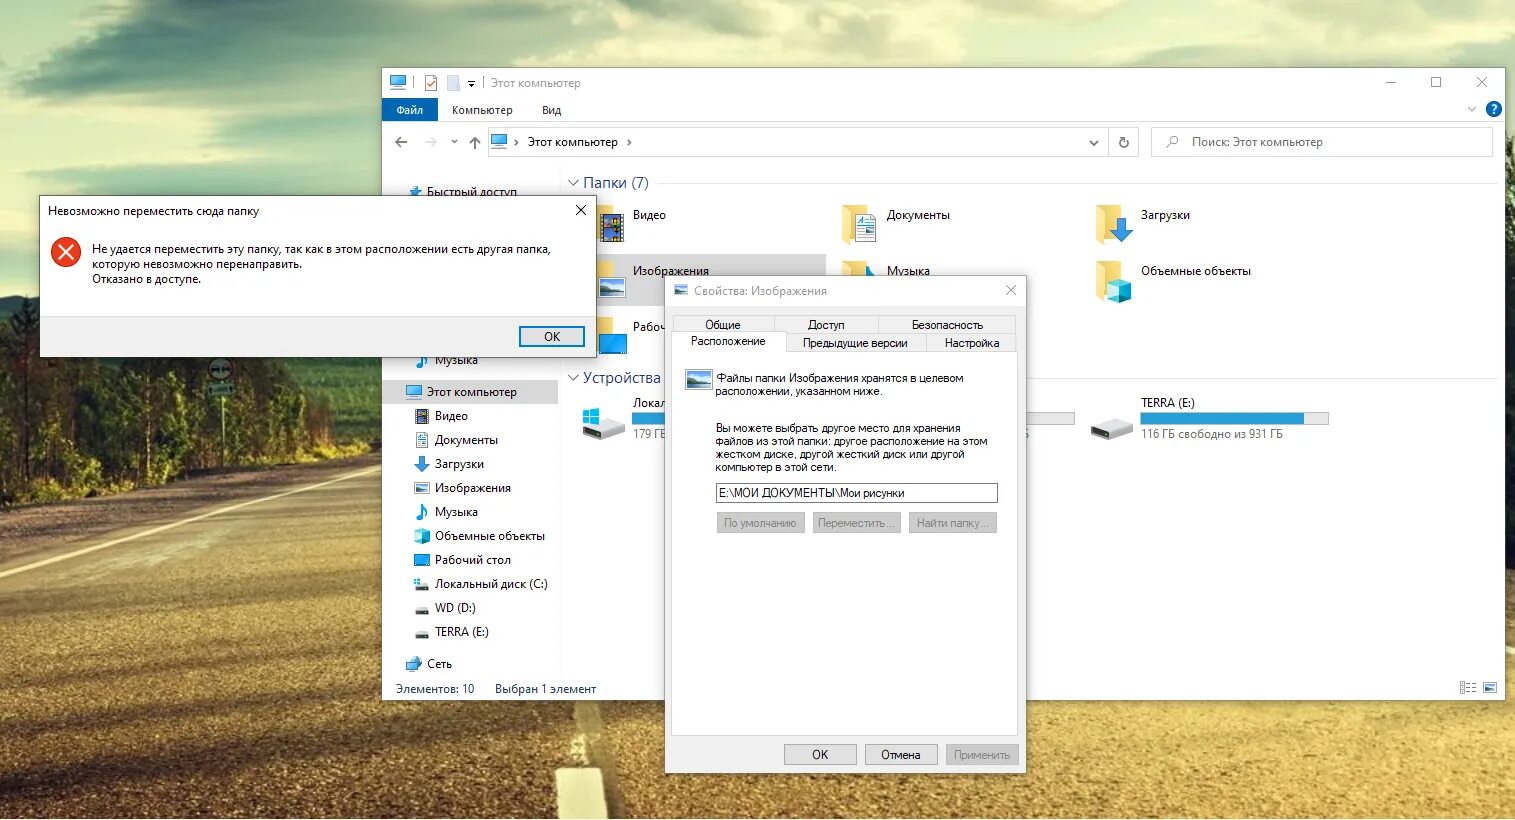Refresh the Explorer address bar
This screenshot has height=820, width=1515.
click(1123, 142)
